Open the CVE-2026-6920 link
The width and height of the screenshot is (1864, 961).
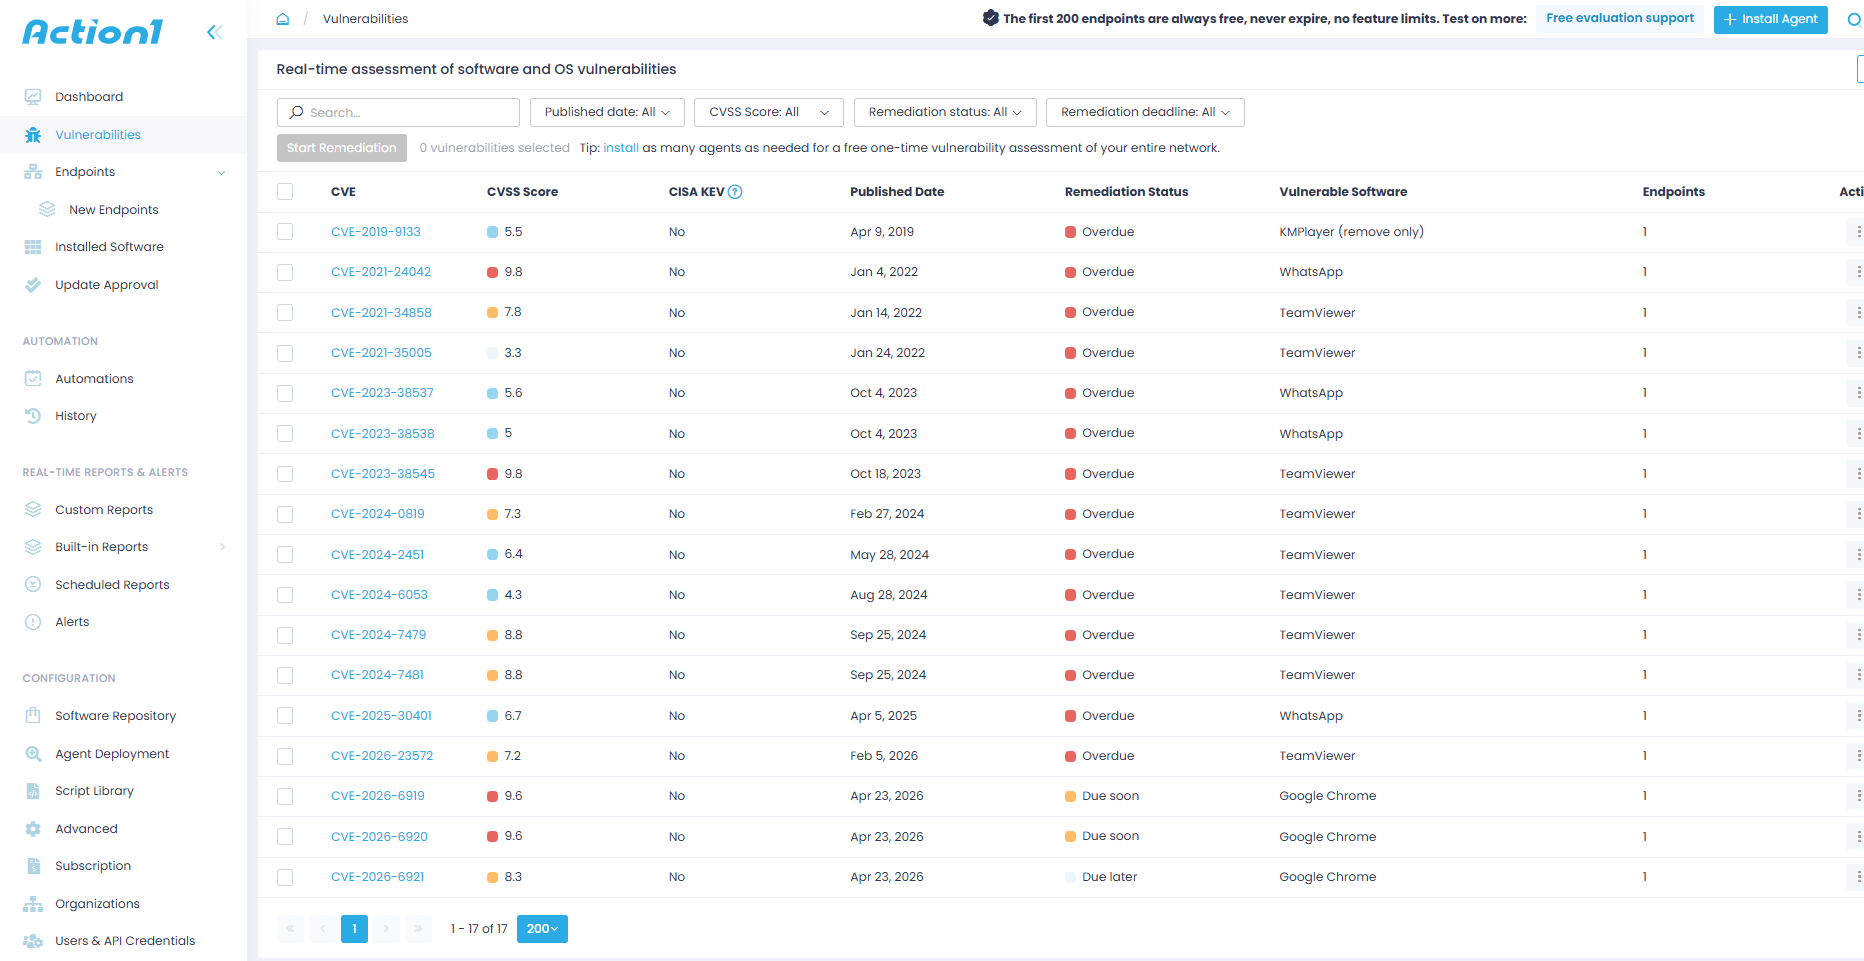[379, 837]
